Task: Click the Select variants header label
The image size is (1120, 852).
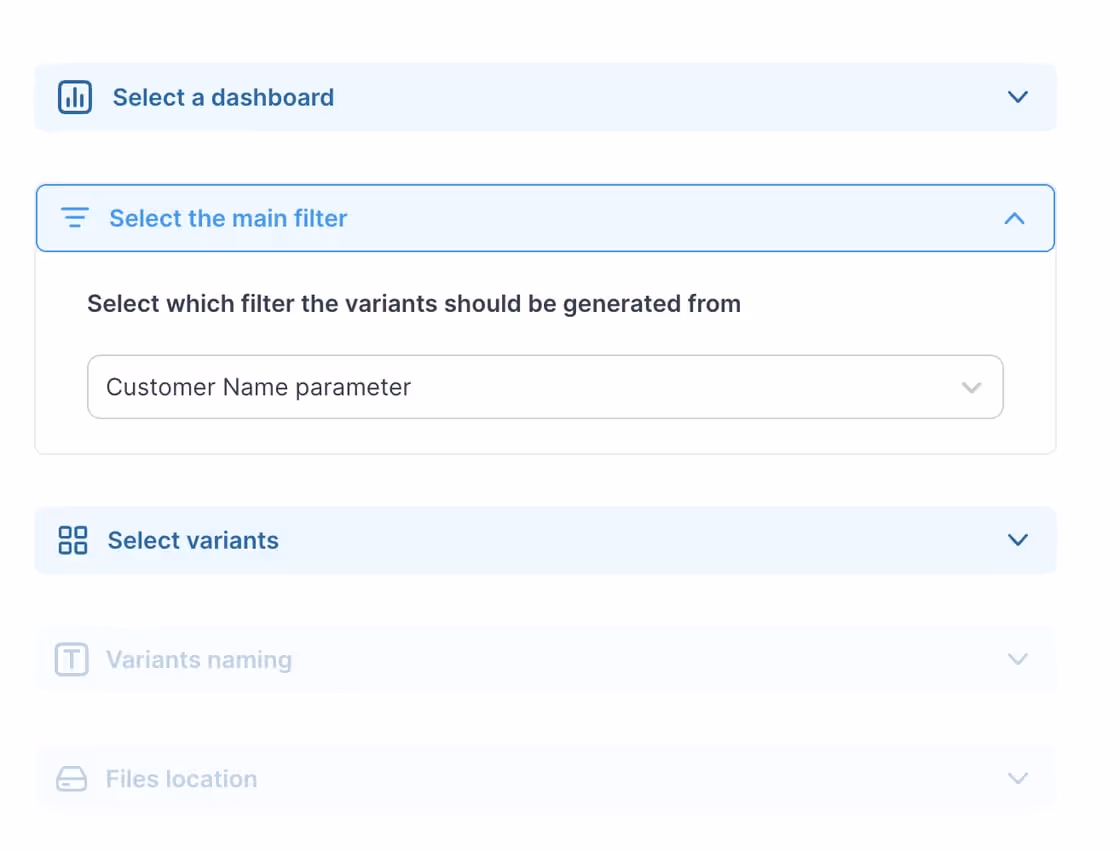Action: coord(193,540)
